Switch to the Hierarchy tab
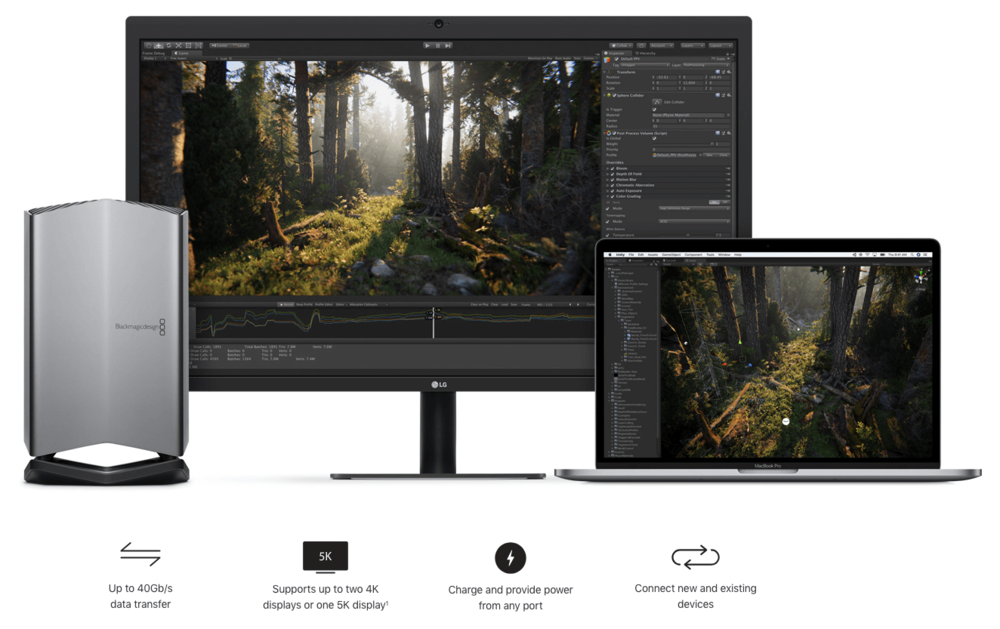Viewport: 1000px width, 629px height. 648,52
